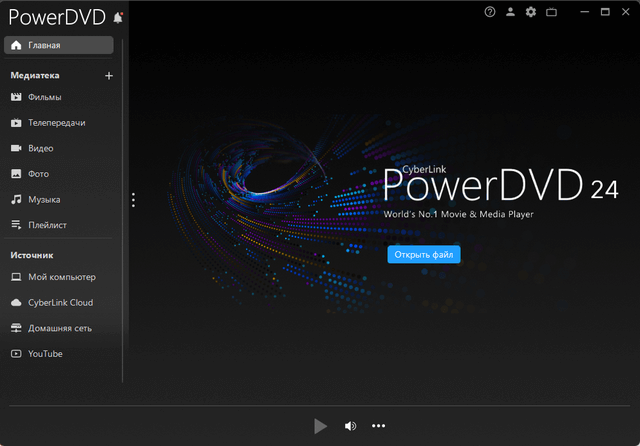Select Главная in the sidebar
Image resolution: width=640 pixels, height=446 pixels.
click(x=58, y=46)
